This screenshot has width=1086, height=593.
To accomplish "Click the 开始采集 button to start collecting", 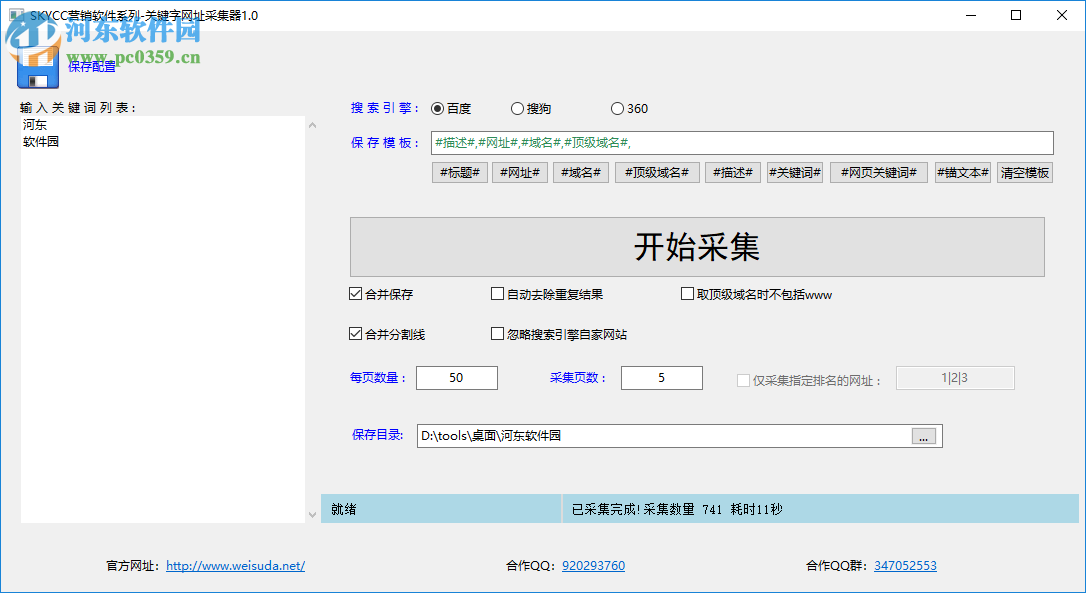I will (700, 247).
